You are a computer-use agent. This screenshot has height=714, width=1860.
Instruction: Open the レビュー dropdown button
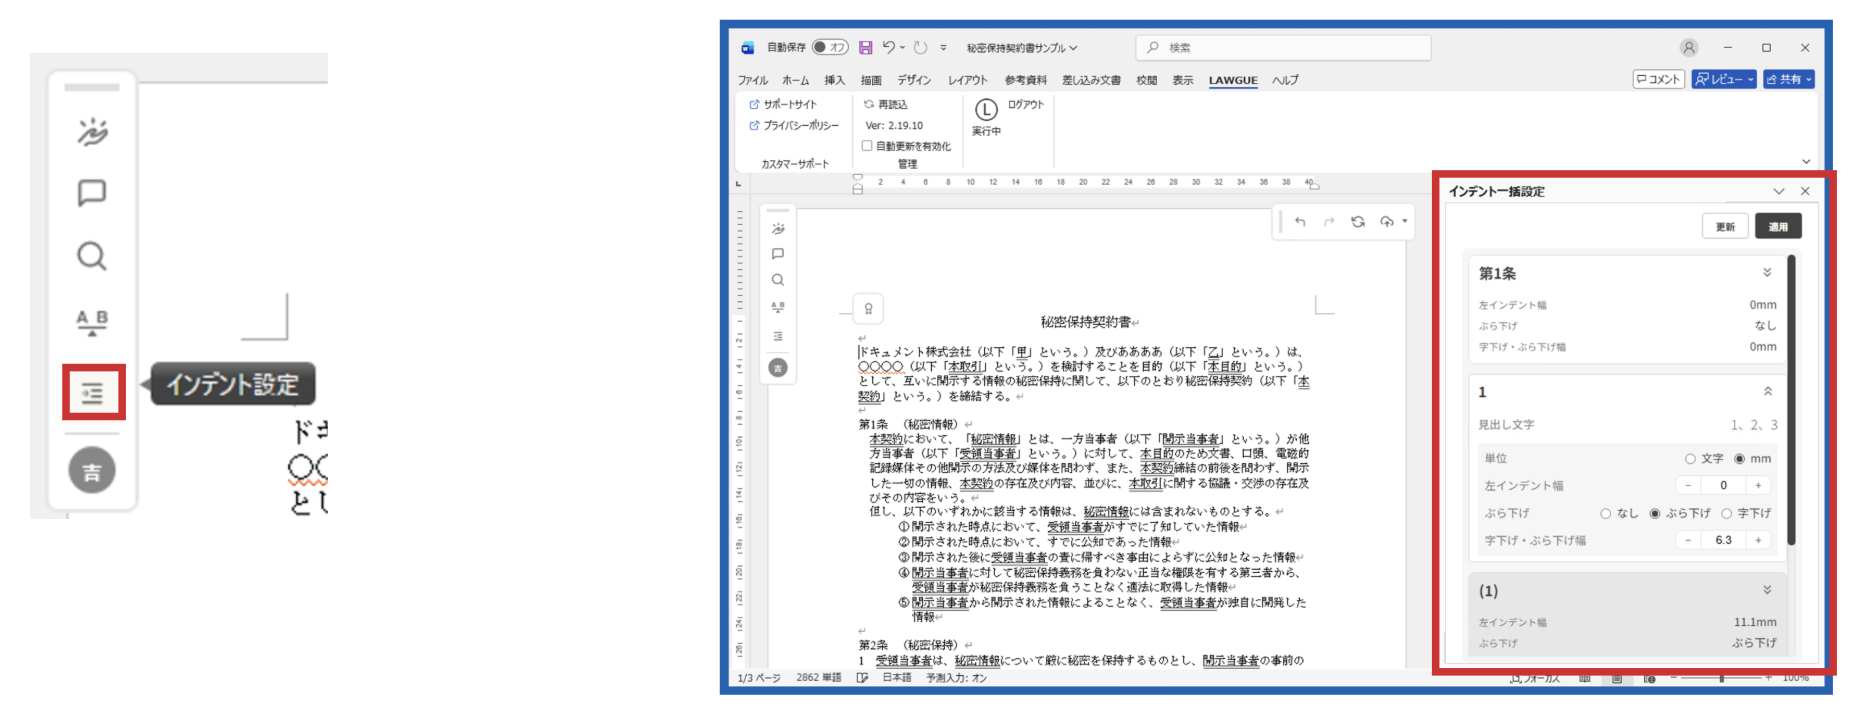click(1723, 79)
